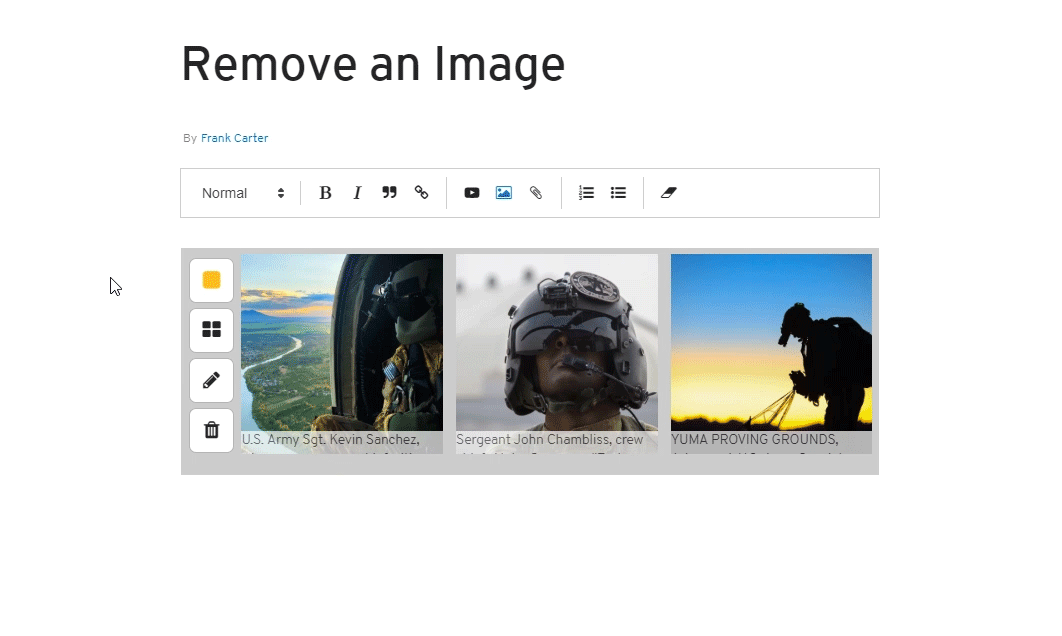The width and height of the screenshot is (1062, 636).
Task: Delete the gallery with the trash icon
Action: (211, 430)
